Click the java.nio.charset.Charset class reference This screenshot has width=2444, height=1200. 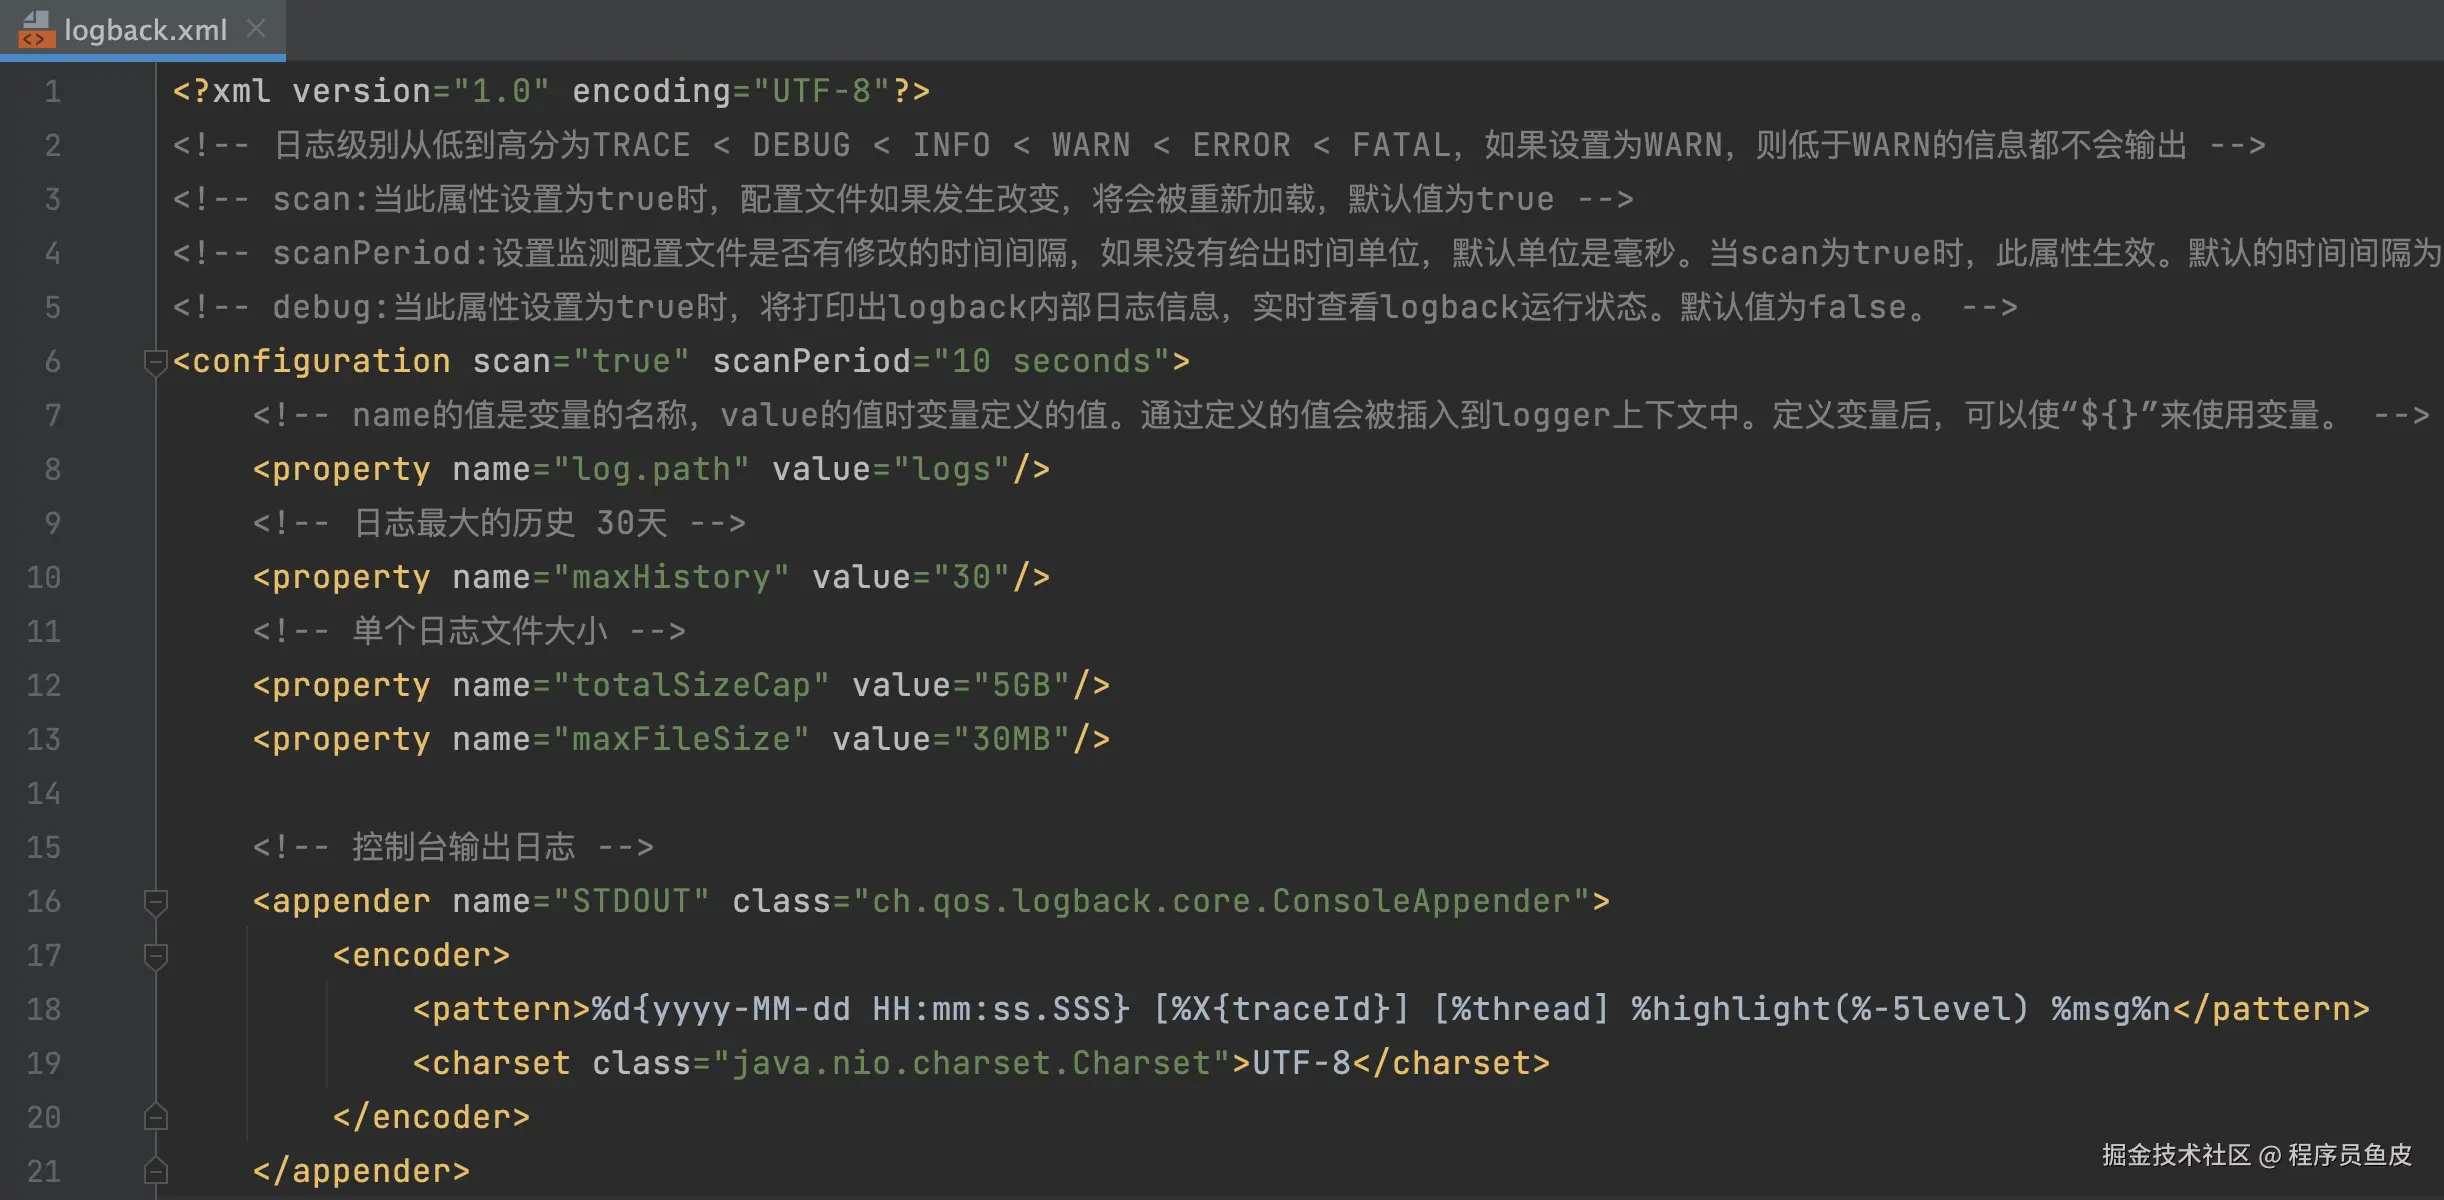(971, 1064)
